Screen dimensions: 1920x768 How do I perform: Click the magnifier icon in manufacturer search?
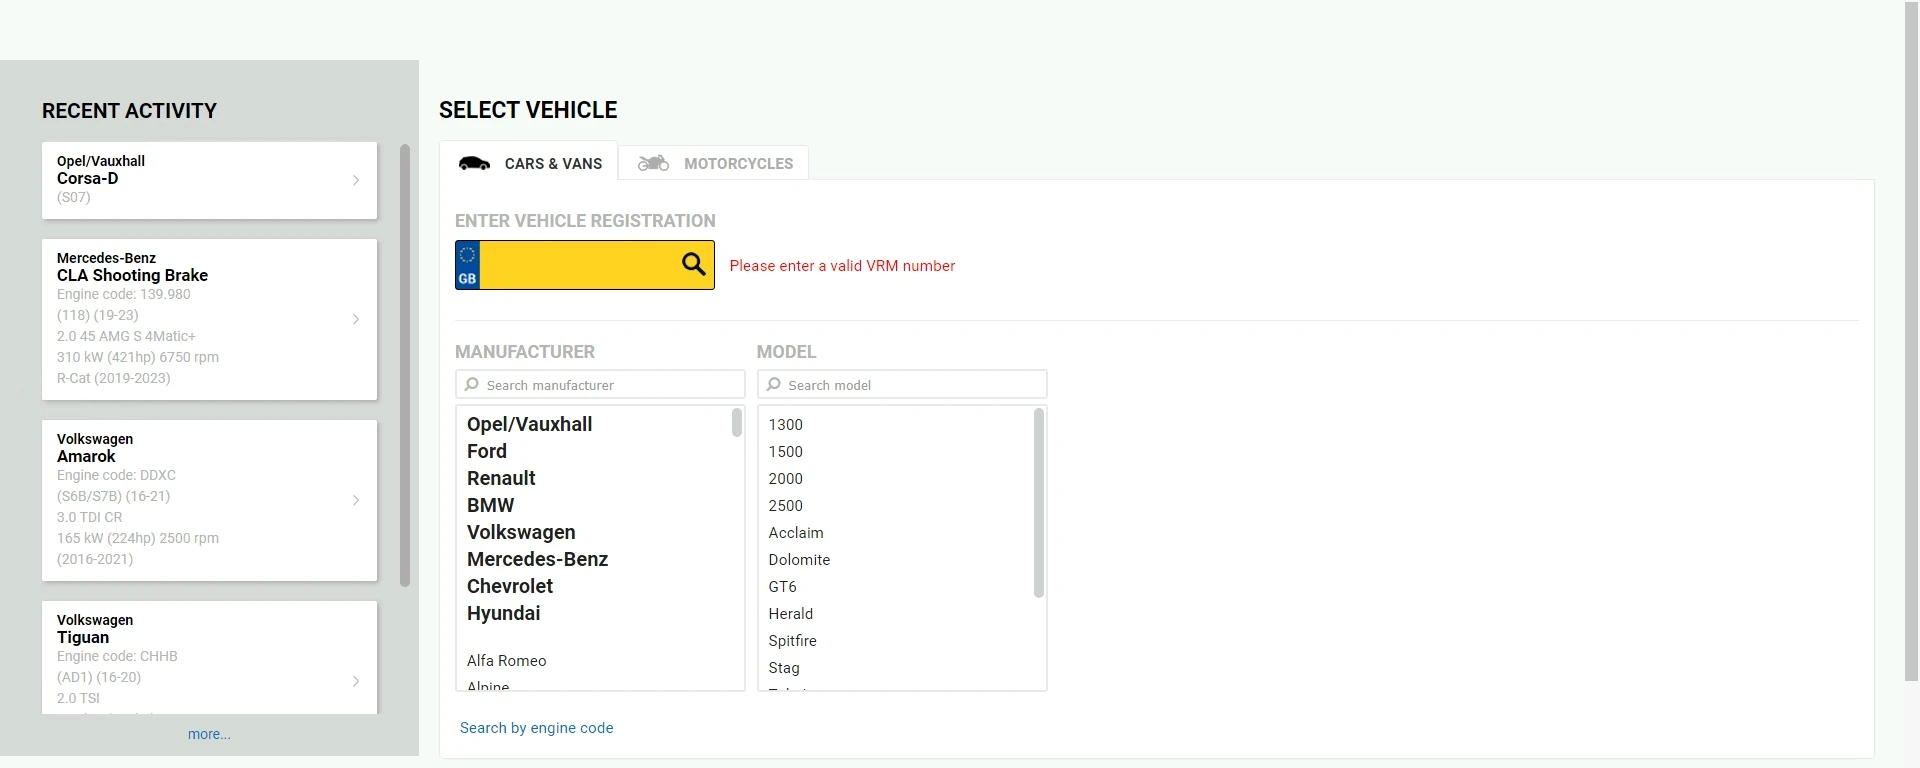pyautogui.click(x=472, y=384)
